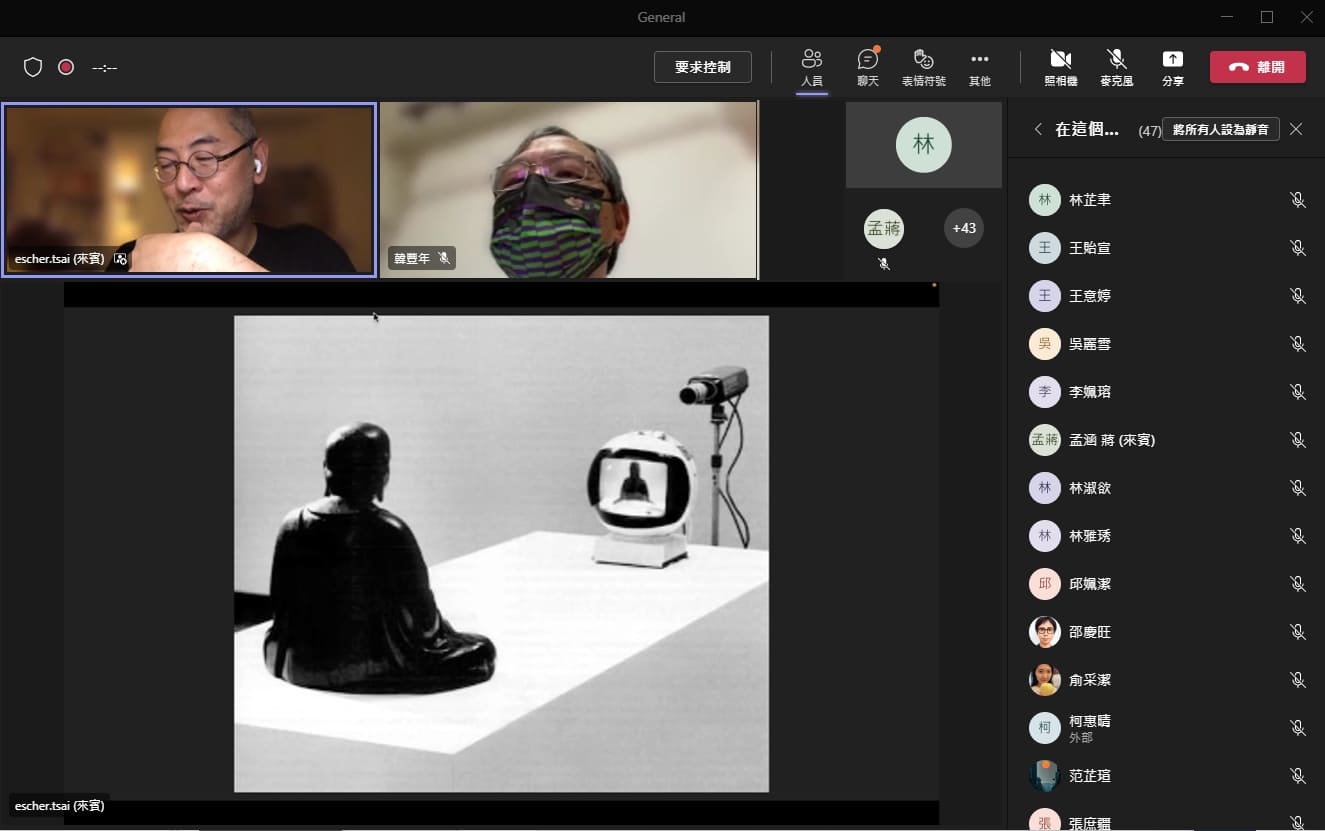Open the 聊天 chat panel
The height and width of the screenshot is (831, 1325).
tap(867, 66)
